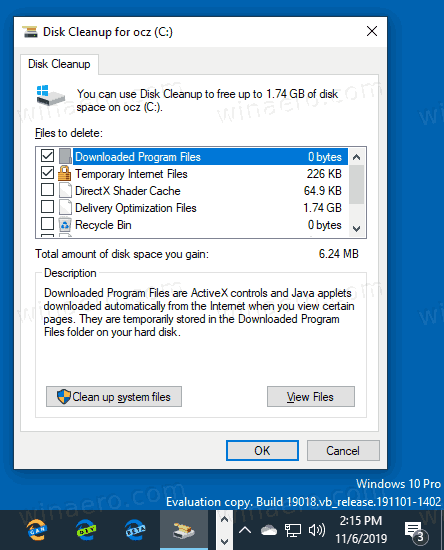Click the file list scroll-down arrow
Image resolution: width=444 pixels, height=550 pixels.
click(357, 229)
